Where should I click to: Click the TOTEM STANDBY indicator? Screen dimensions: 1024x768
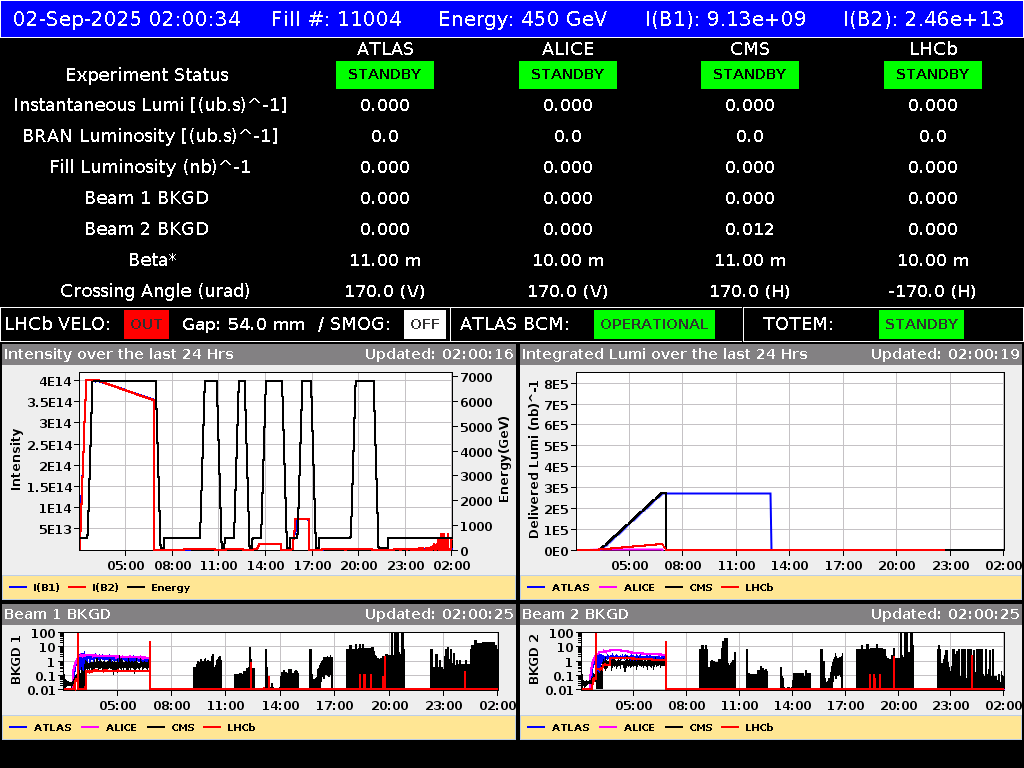tap(921, 325)
